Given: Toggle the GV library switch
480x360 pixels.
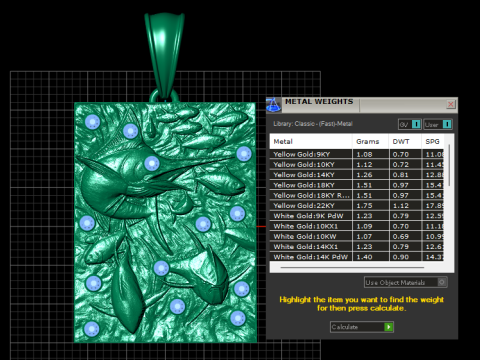Looking at the screenshot, I should pyautogui.click(x=410, y=124).
